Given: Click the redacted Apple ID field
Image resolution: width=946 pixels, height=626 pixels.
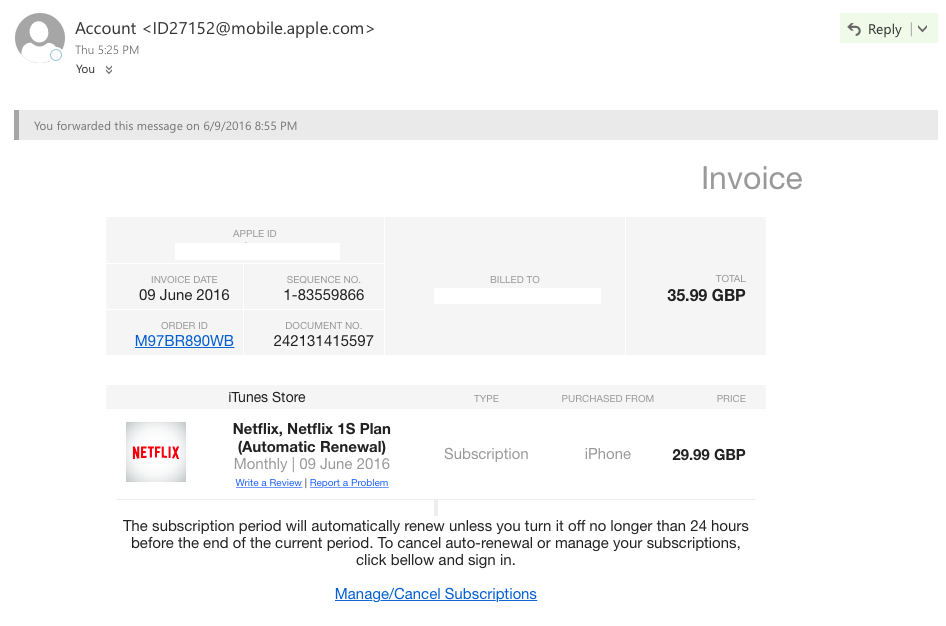Looking at the screenshot, I should [x=257, y=251].
